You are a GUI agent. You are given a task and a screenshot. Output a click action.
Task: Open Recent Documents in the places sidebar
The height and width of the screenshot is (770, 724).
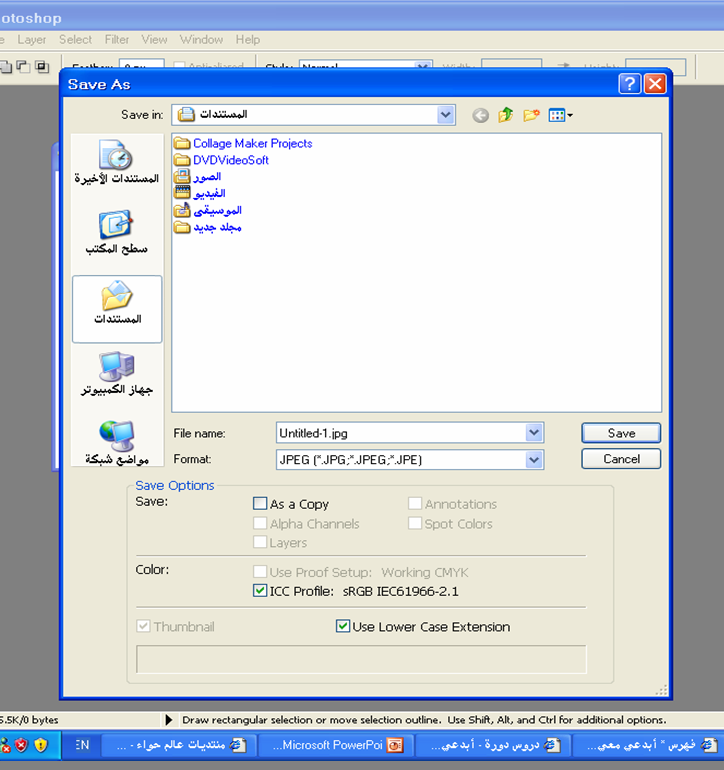pos(117,165)
